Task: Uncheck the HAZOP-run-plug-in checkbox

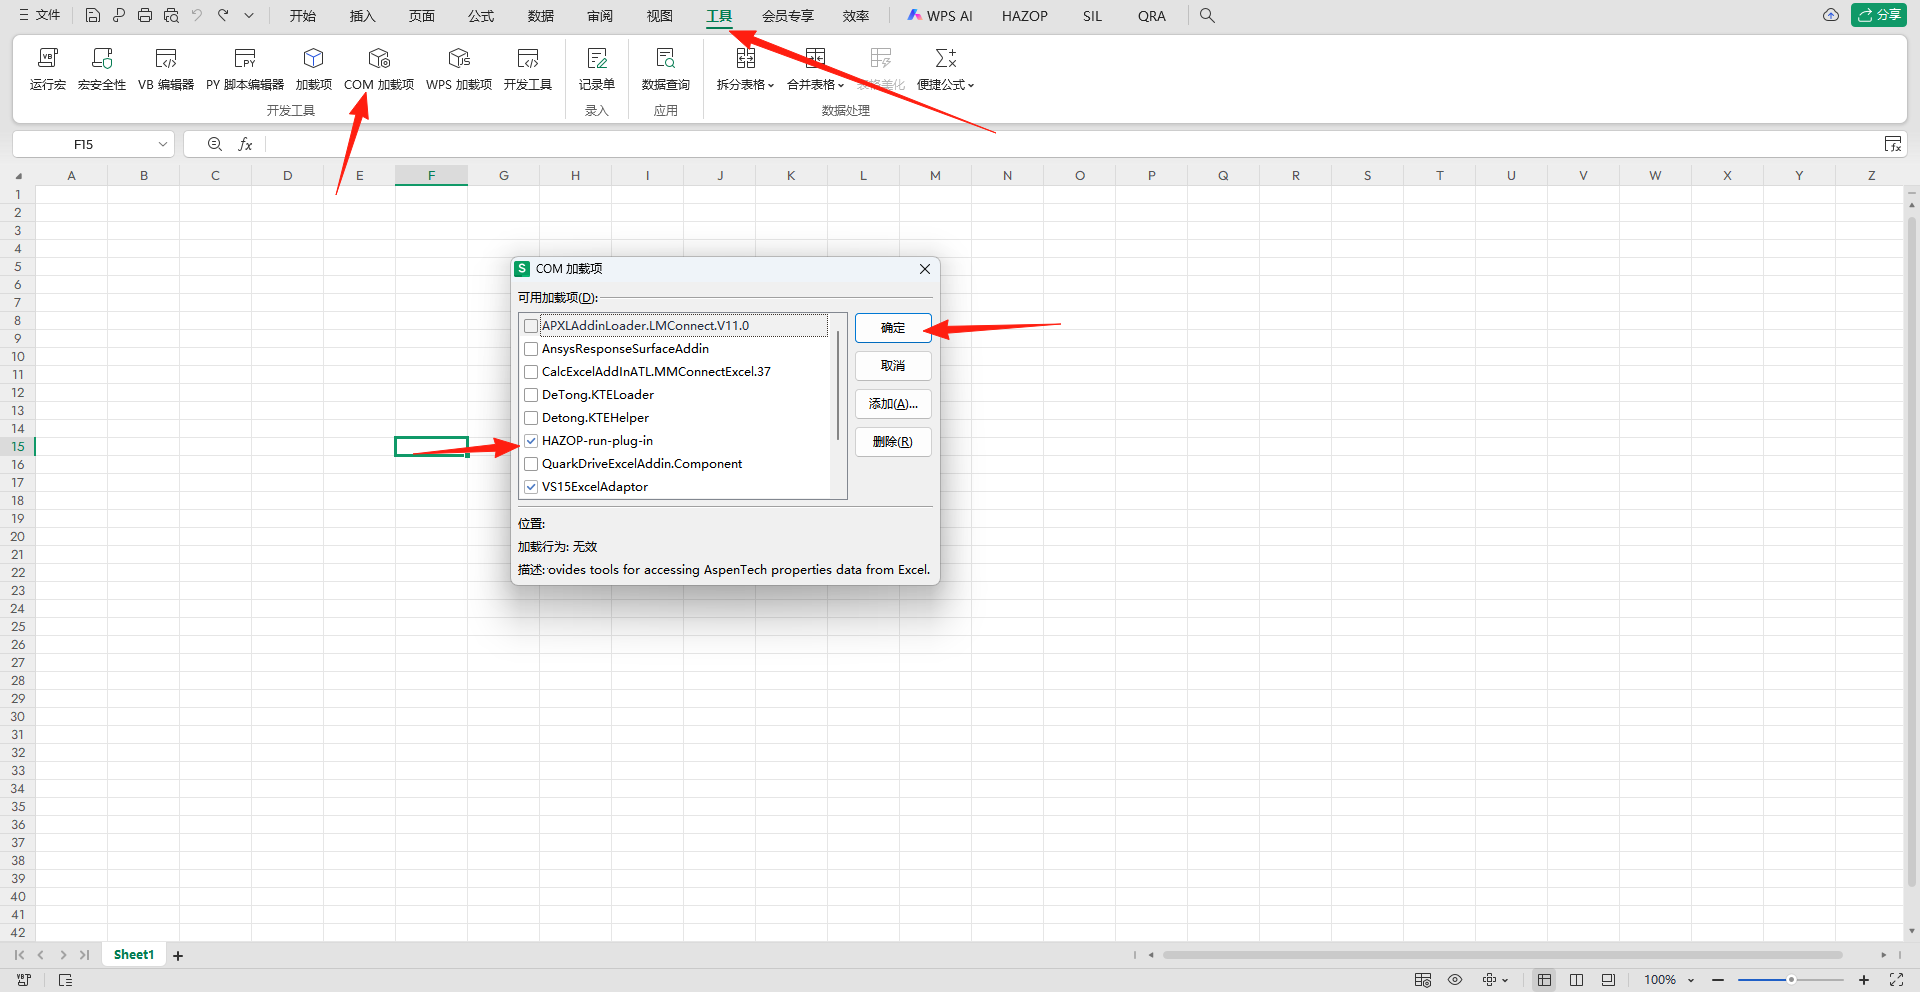Action: [x=531, y=441]
